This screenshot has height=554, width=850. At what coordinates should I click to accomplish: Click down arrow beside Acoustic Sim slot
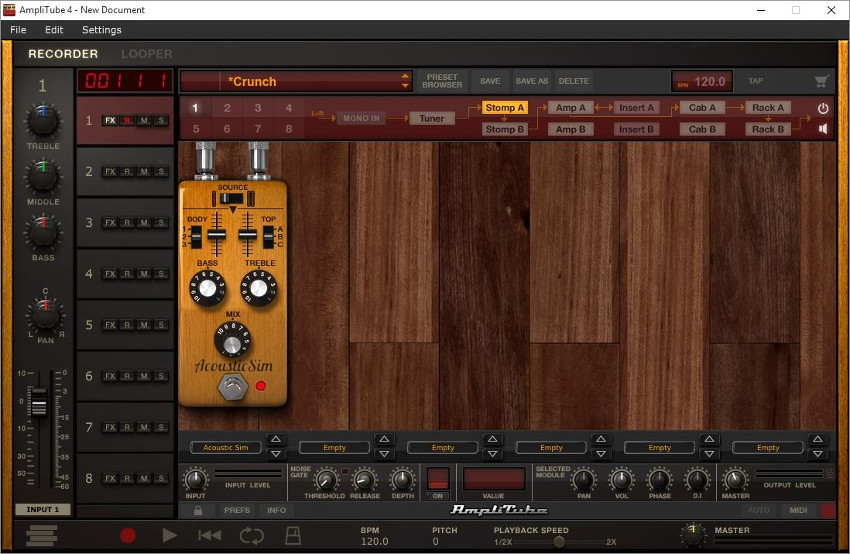276,454
